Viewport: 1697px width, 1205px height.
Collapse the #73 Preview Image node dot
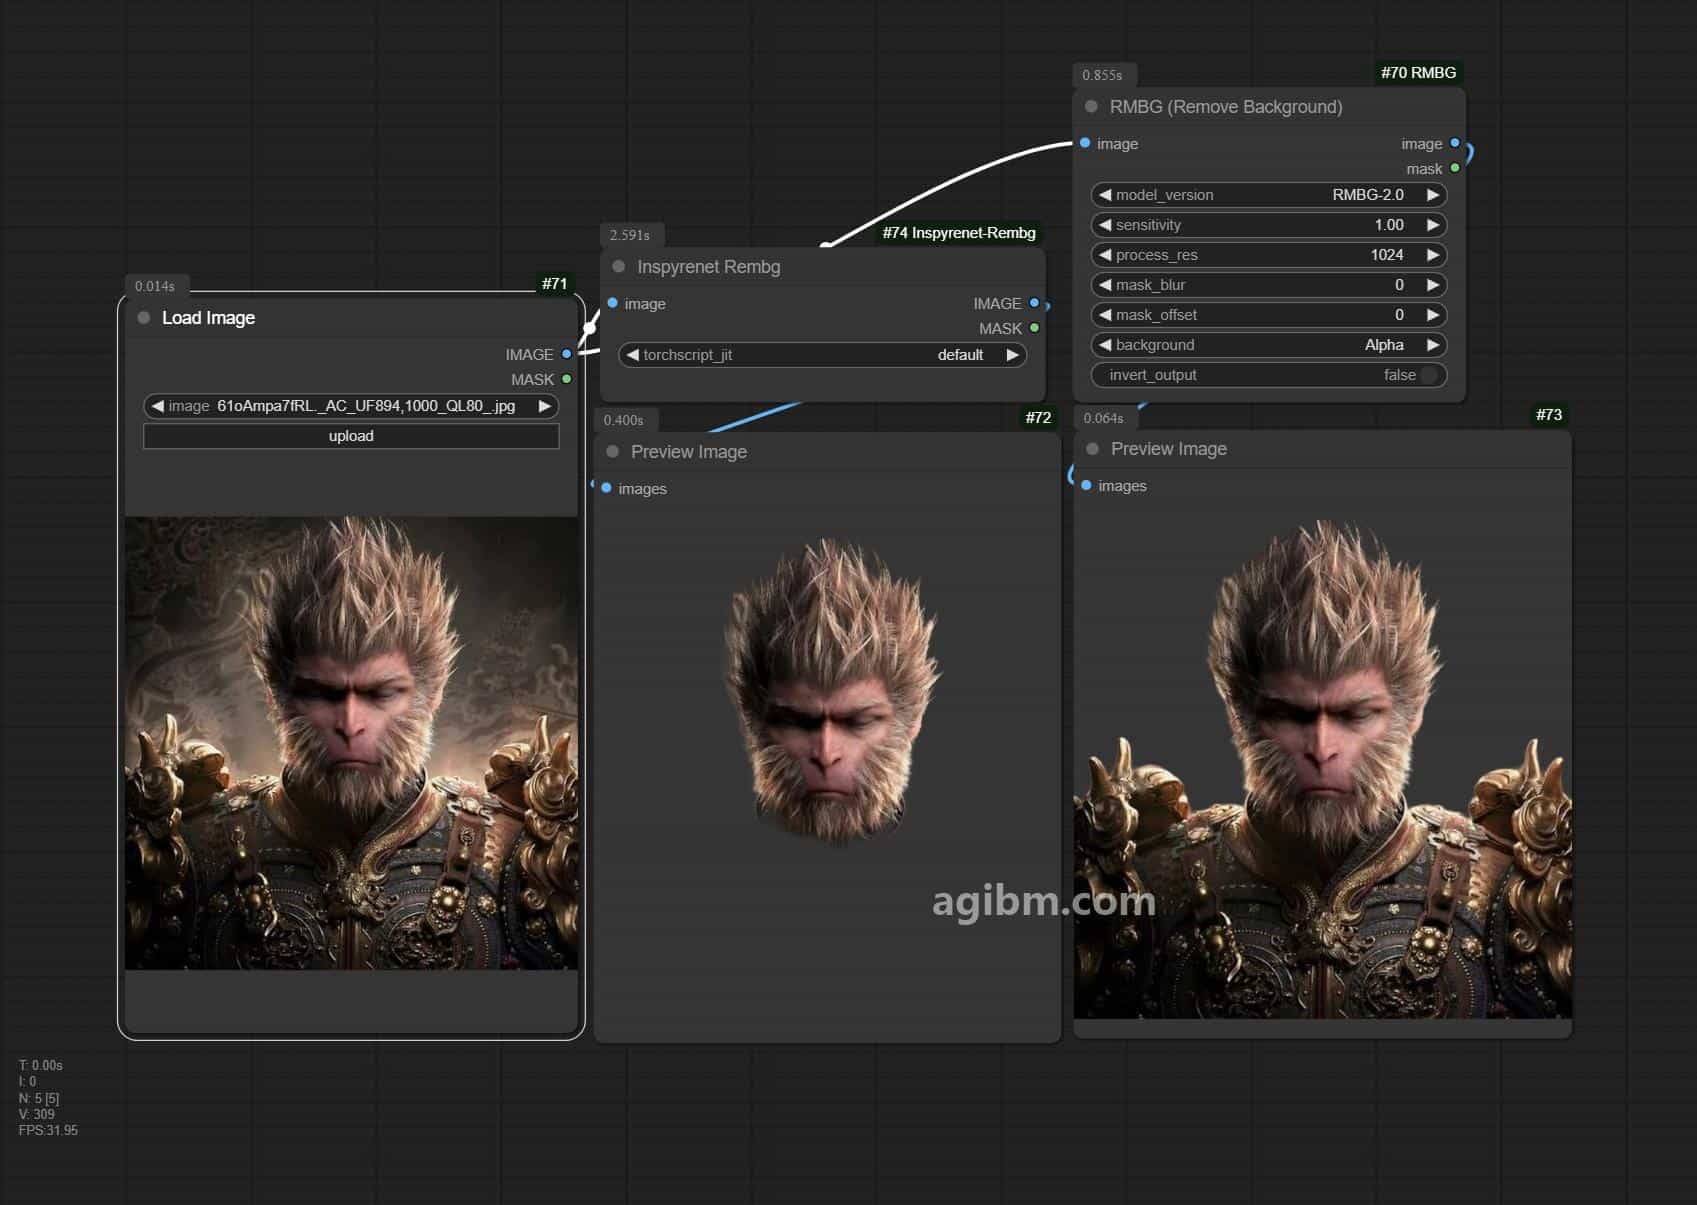click(1093, 449)
